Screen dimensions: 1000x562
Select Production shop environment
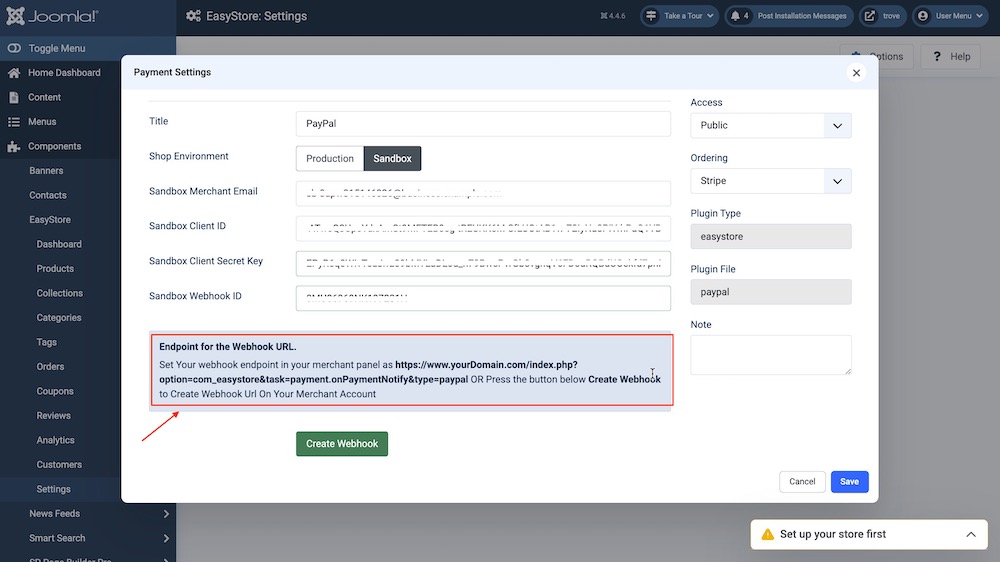point(330,159)
